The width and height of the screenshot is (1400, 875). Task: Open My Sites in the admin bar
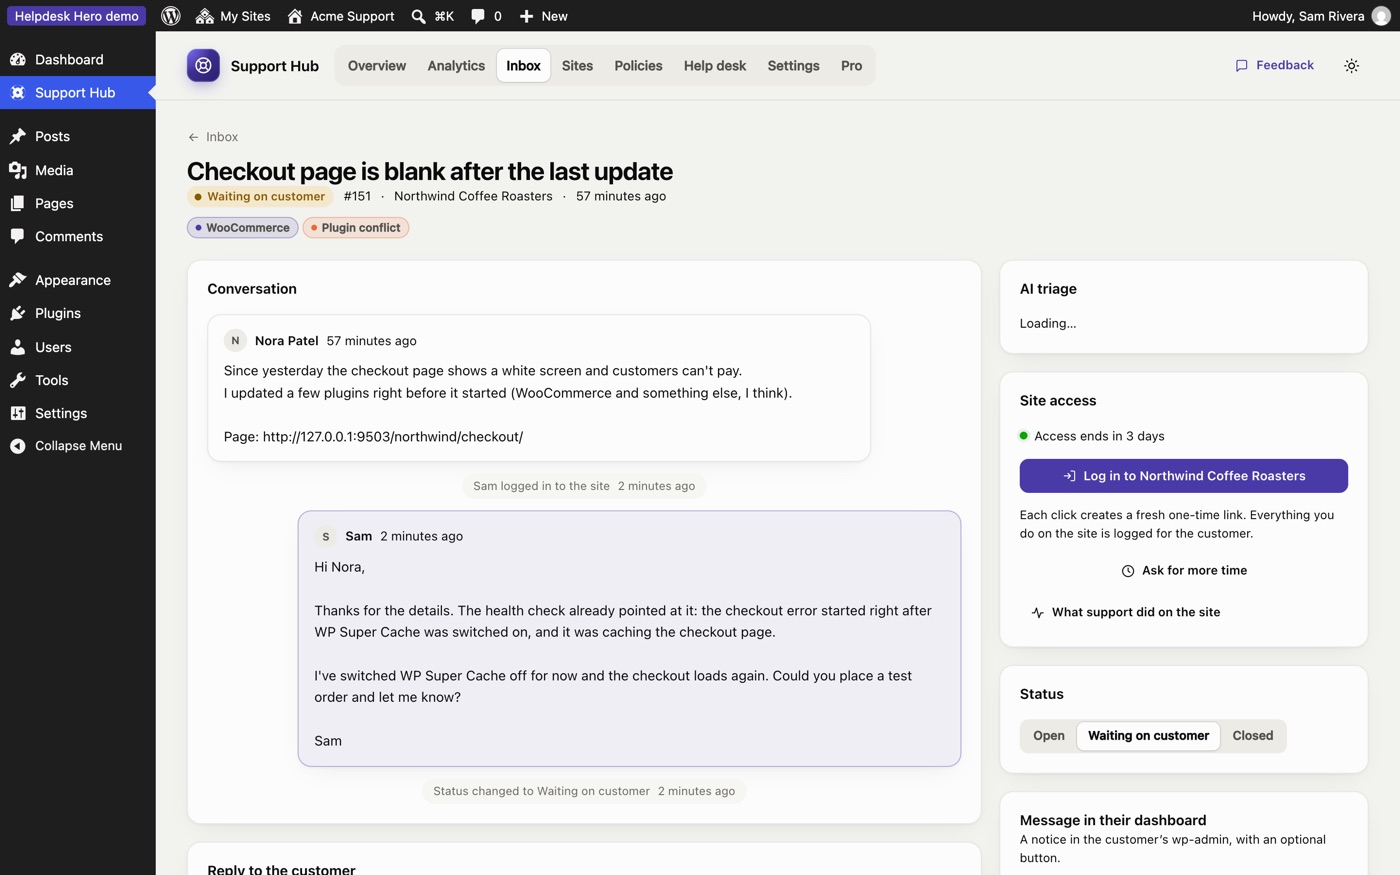click(233, 16)
